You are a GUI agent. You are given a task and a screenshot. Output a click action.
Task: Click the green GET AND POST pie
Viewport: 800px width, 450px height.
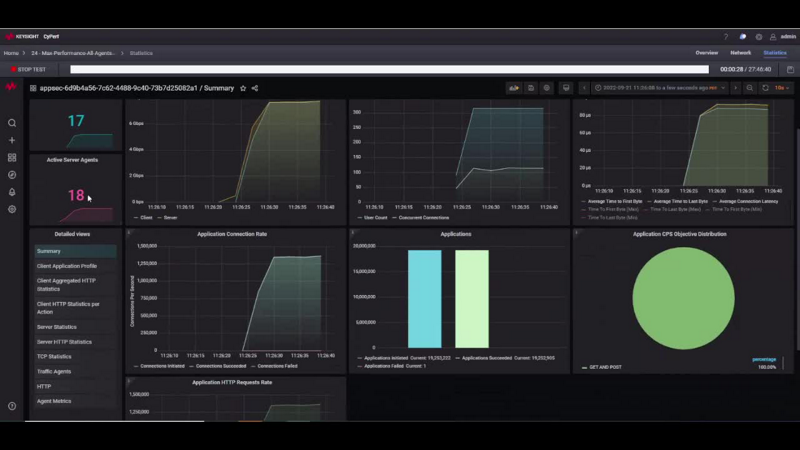(683, 298)
